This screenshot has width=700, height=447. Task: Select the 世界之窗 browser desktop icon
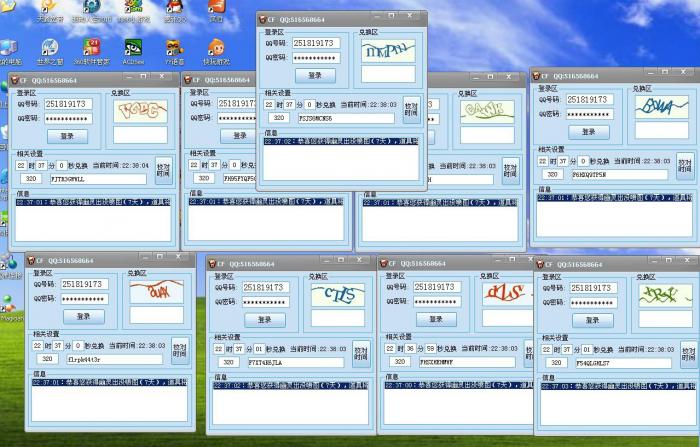click(50, 51)
